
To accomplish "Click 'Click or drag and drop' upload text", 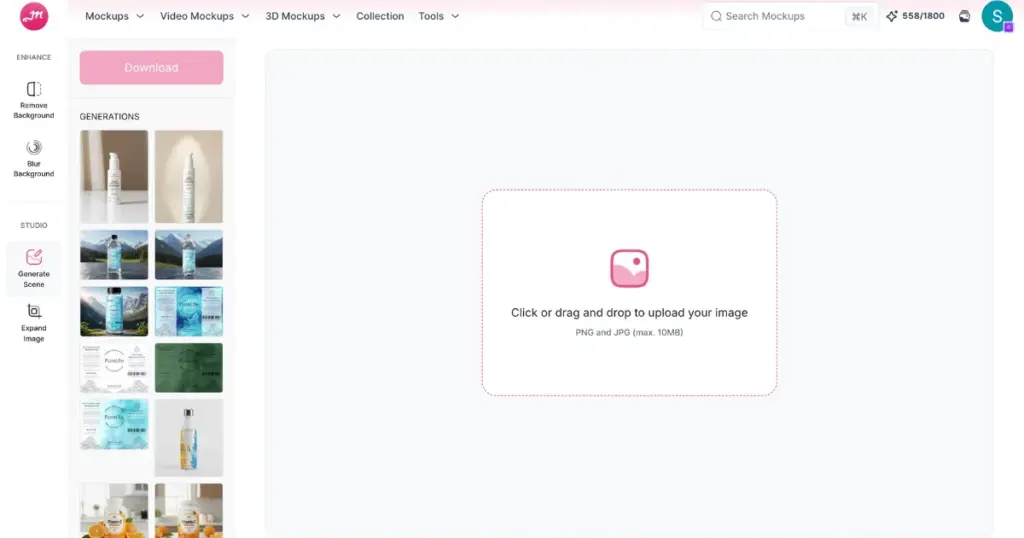I will (x=629, y=313).
